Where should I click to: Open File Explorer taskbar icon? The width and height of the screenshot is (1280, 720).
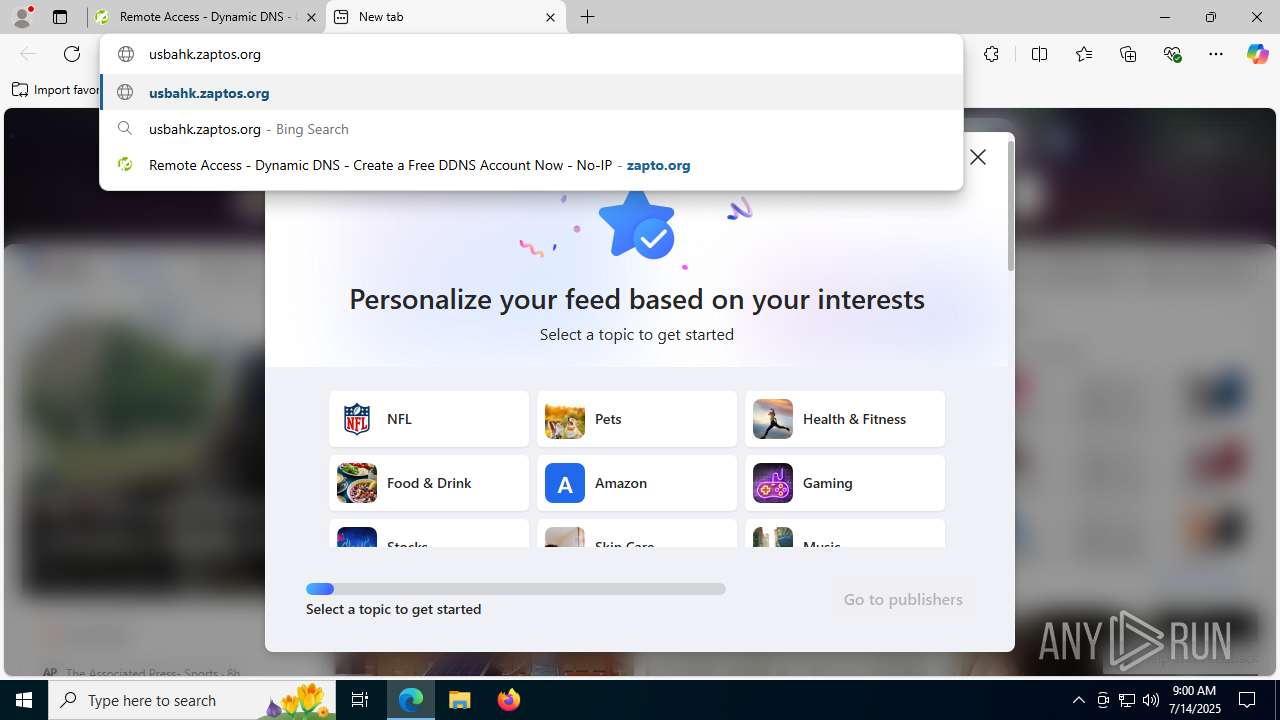click(460, 700)
